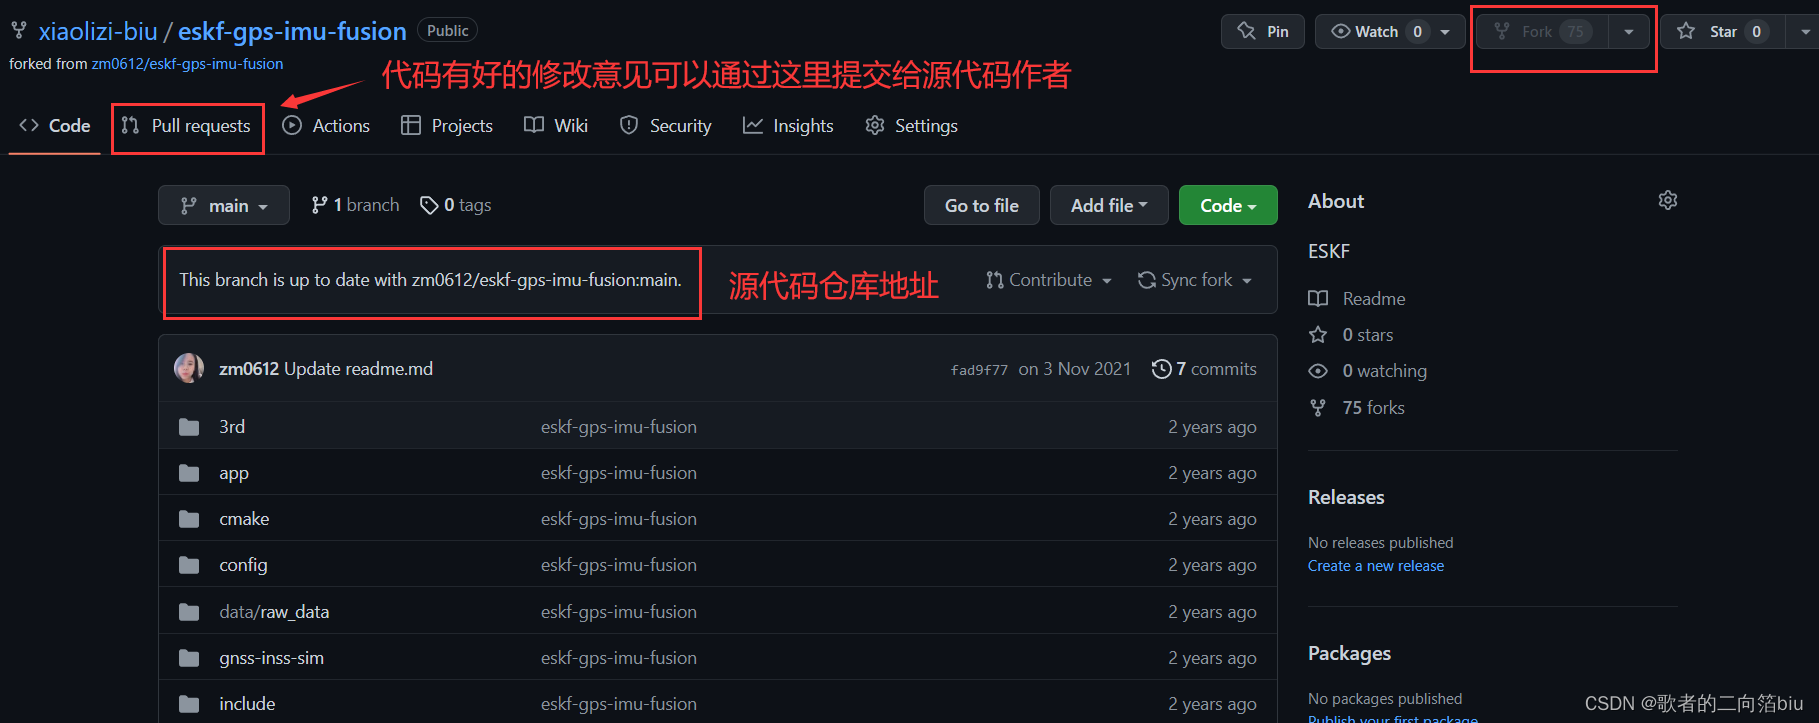1819x723 pixels.
Task: Open the Actions tab
Action: click(x=326, y=125)
